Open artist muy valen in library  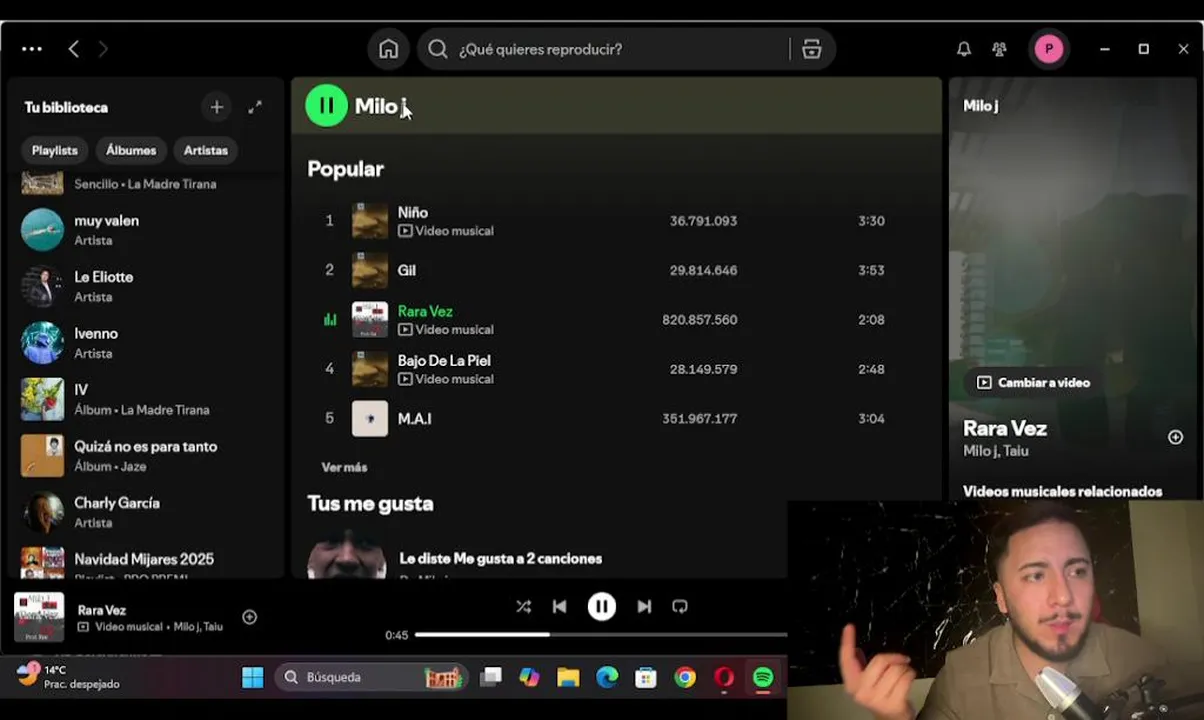(x=145, y=229)
